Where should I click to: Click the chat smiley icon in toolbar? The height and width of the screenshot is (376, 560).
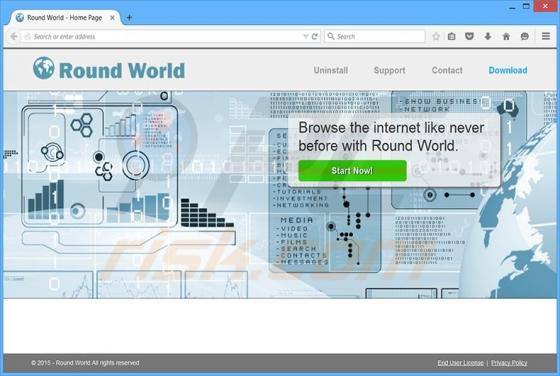pyautogui.click(x=524, y=36)
